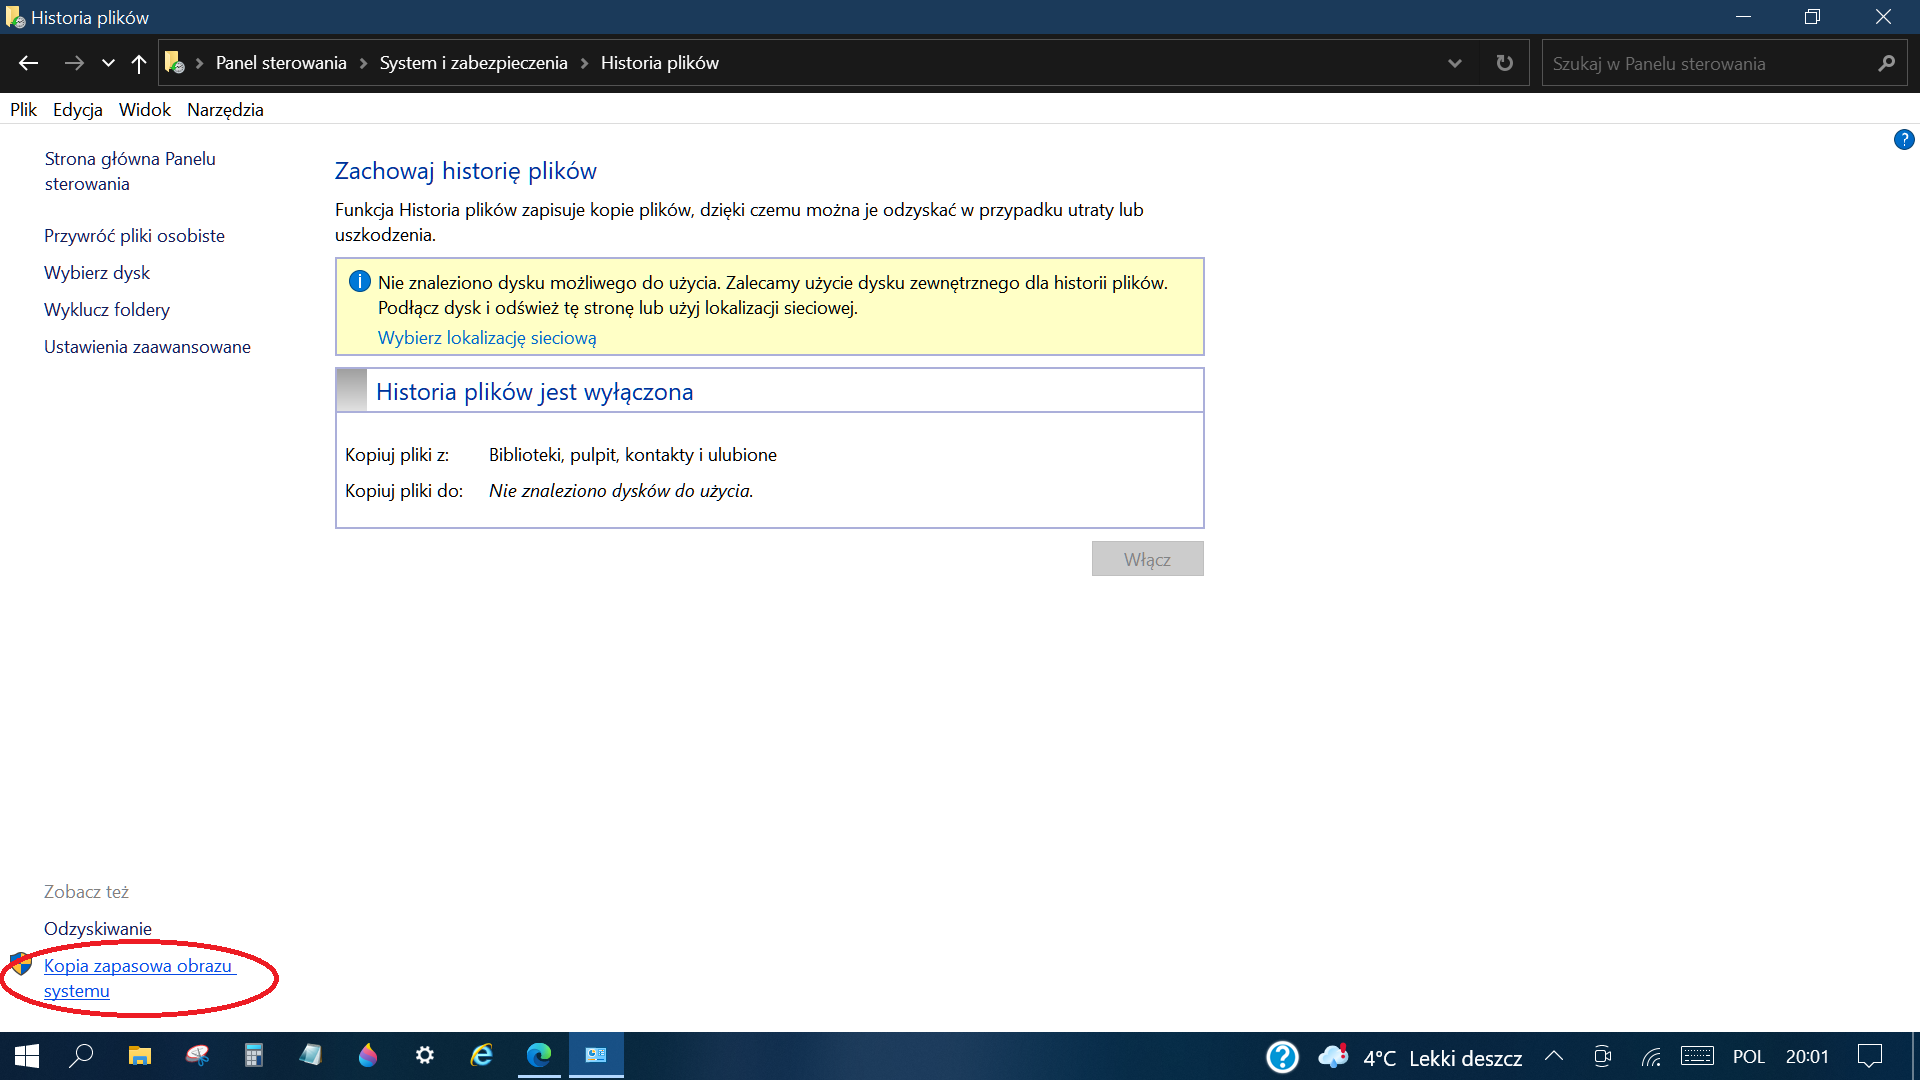
Task: Open Help via the question mark icon
Action: pos(1905,140)
